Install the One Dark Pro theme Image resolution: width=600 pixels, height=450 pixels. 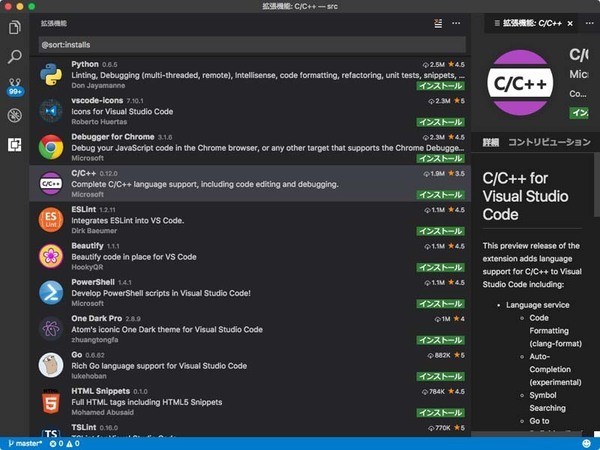(x=440, y=341)
